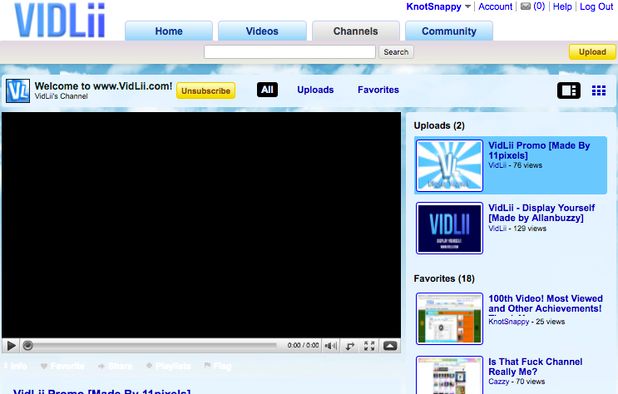This screenshot has height=394, width=618.
Task: Click the Cazzy uploader name
Action: (x=499, y=381)
